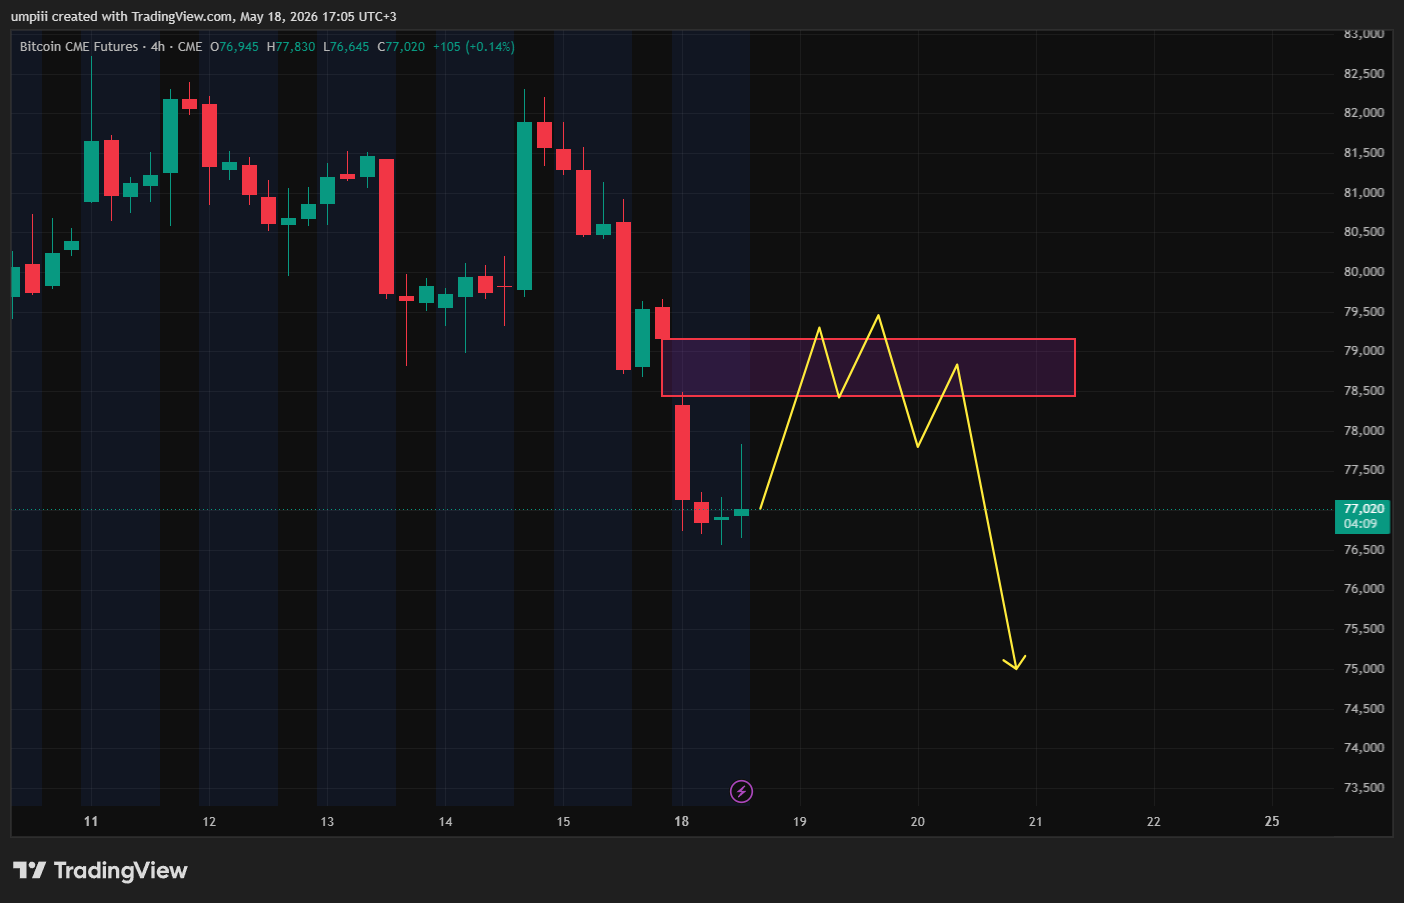The image size is (1404, 903).
Task: Click the green current price label 77,020
Action: 1363,509
